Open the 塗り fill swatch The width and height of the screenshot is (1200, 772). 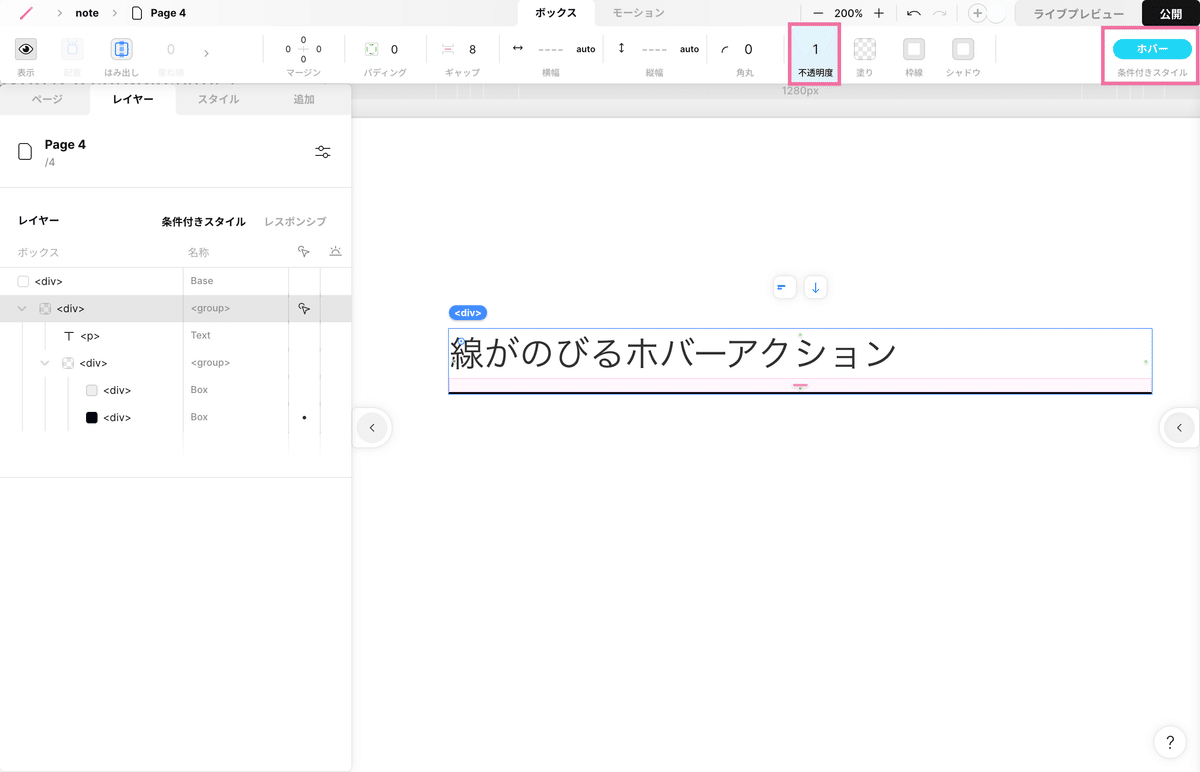point(865,49)
